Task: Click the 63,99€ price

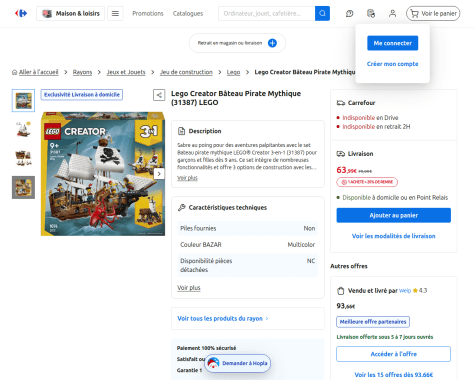Action: coord(347,170)
